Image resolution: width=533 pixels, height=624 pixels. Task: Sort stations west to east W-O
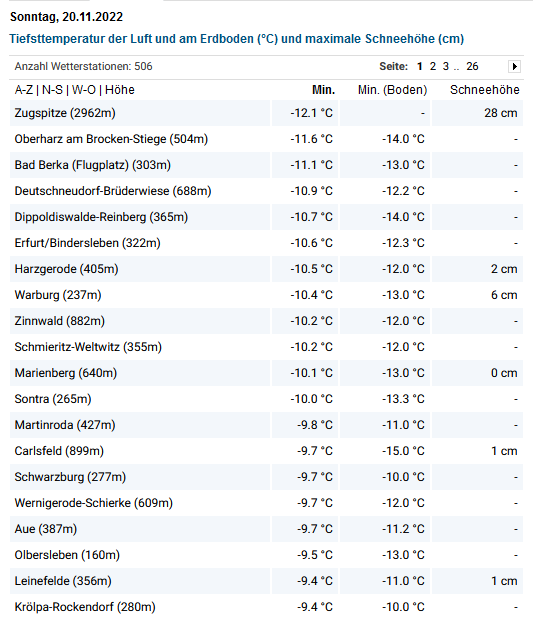click(x=84, y=90)
